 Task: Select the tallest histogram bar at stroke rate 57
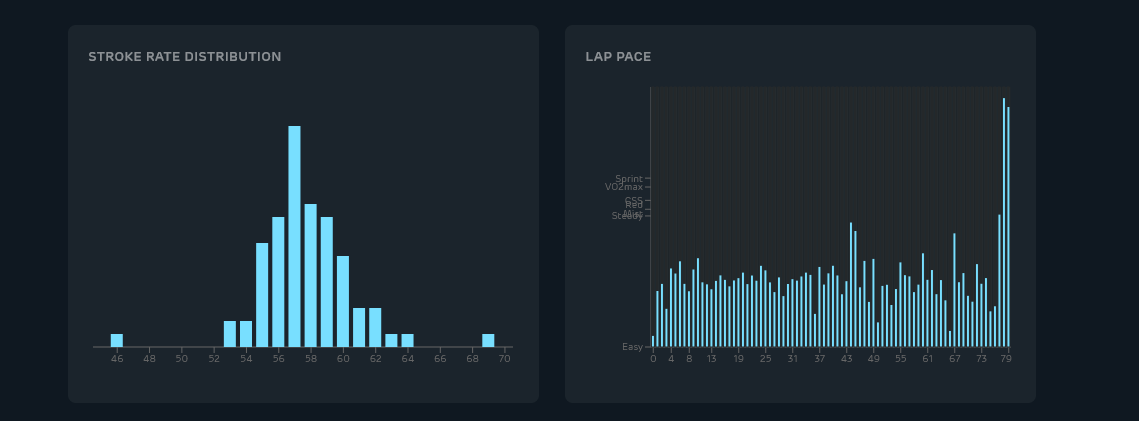[294, 237]
